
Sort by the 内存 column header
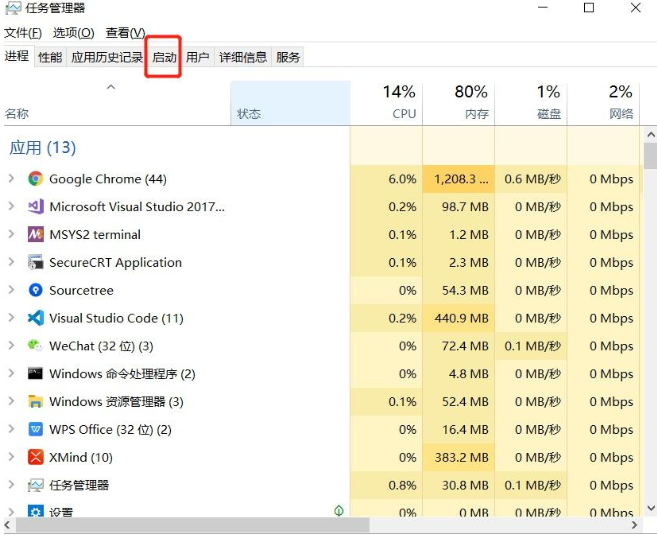point(458,104)
